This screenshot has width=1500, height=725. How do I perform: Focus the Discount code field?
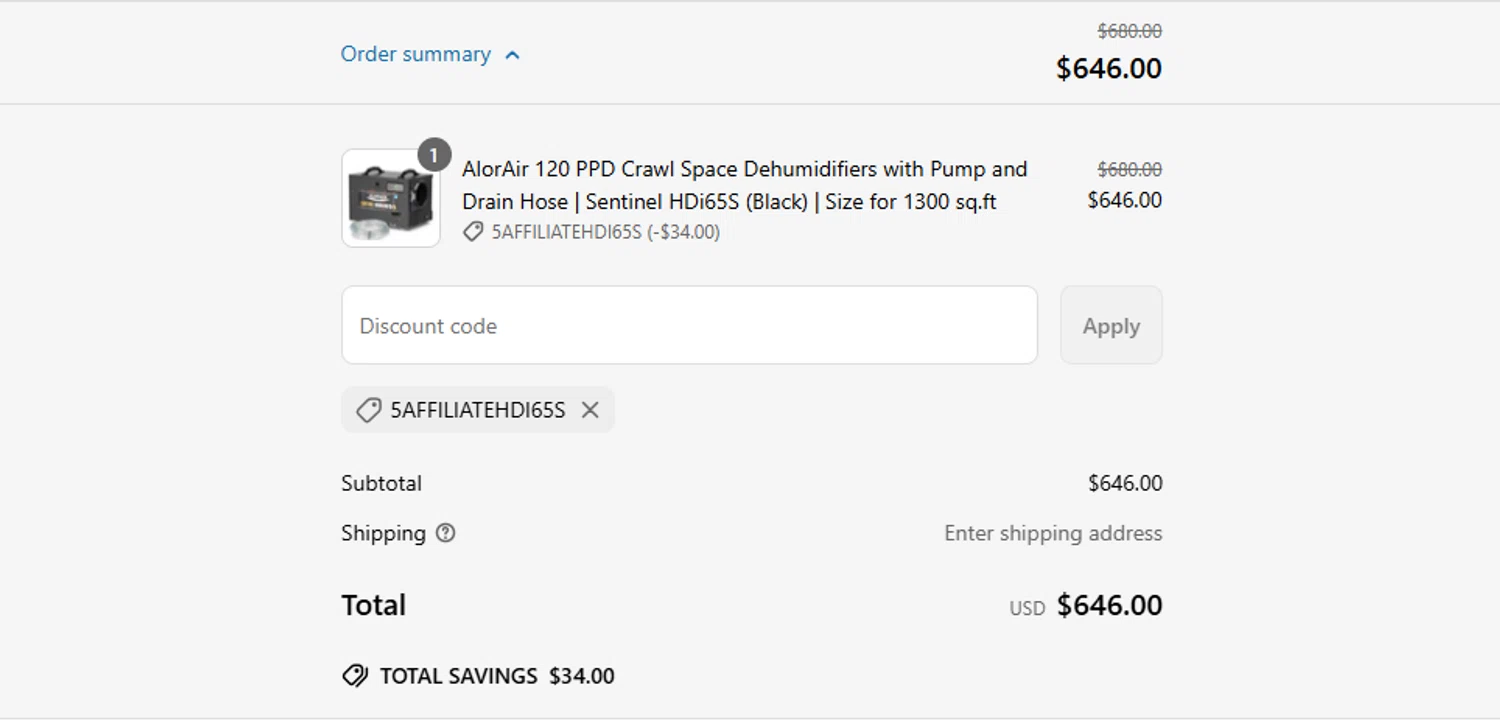coord(689,325)
